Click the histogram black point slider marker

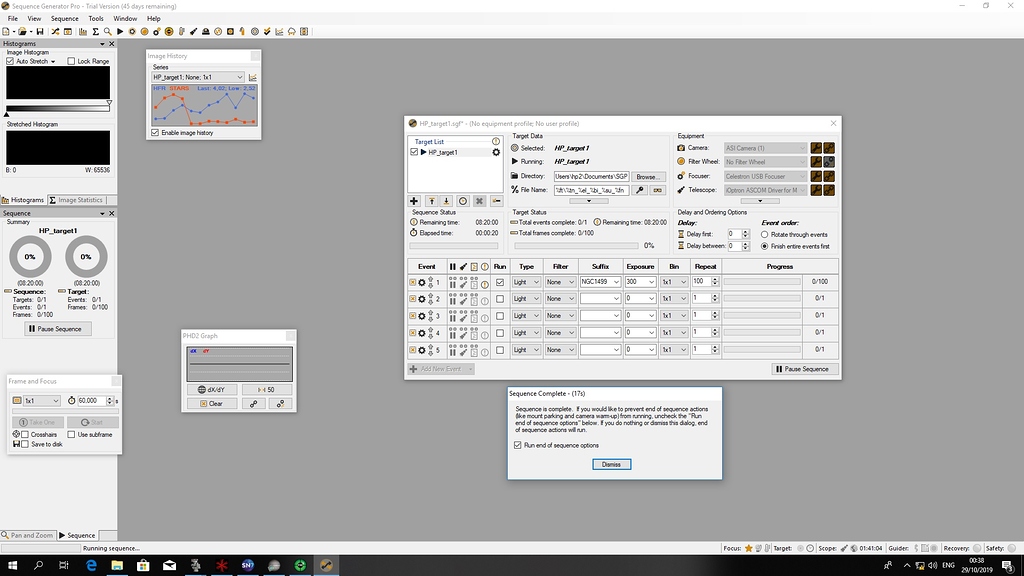(x=7, y=114)
